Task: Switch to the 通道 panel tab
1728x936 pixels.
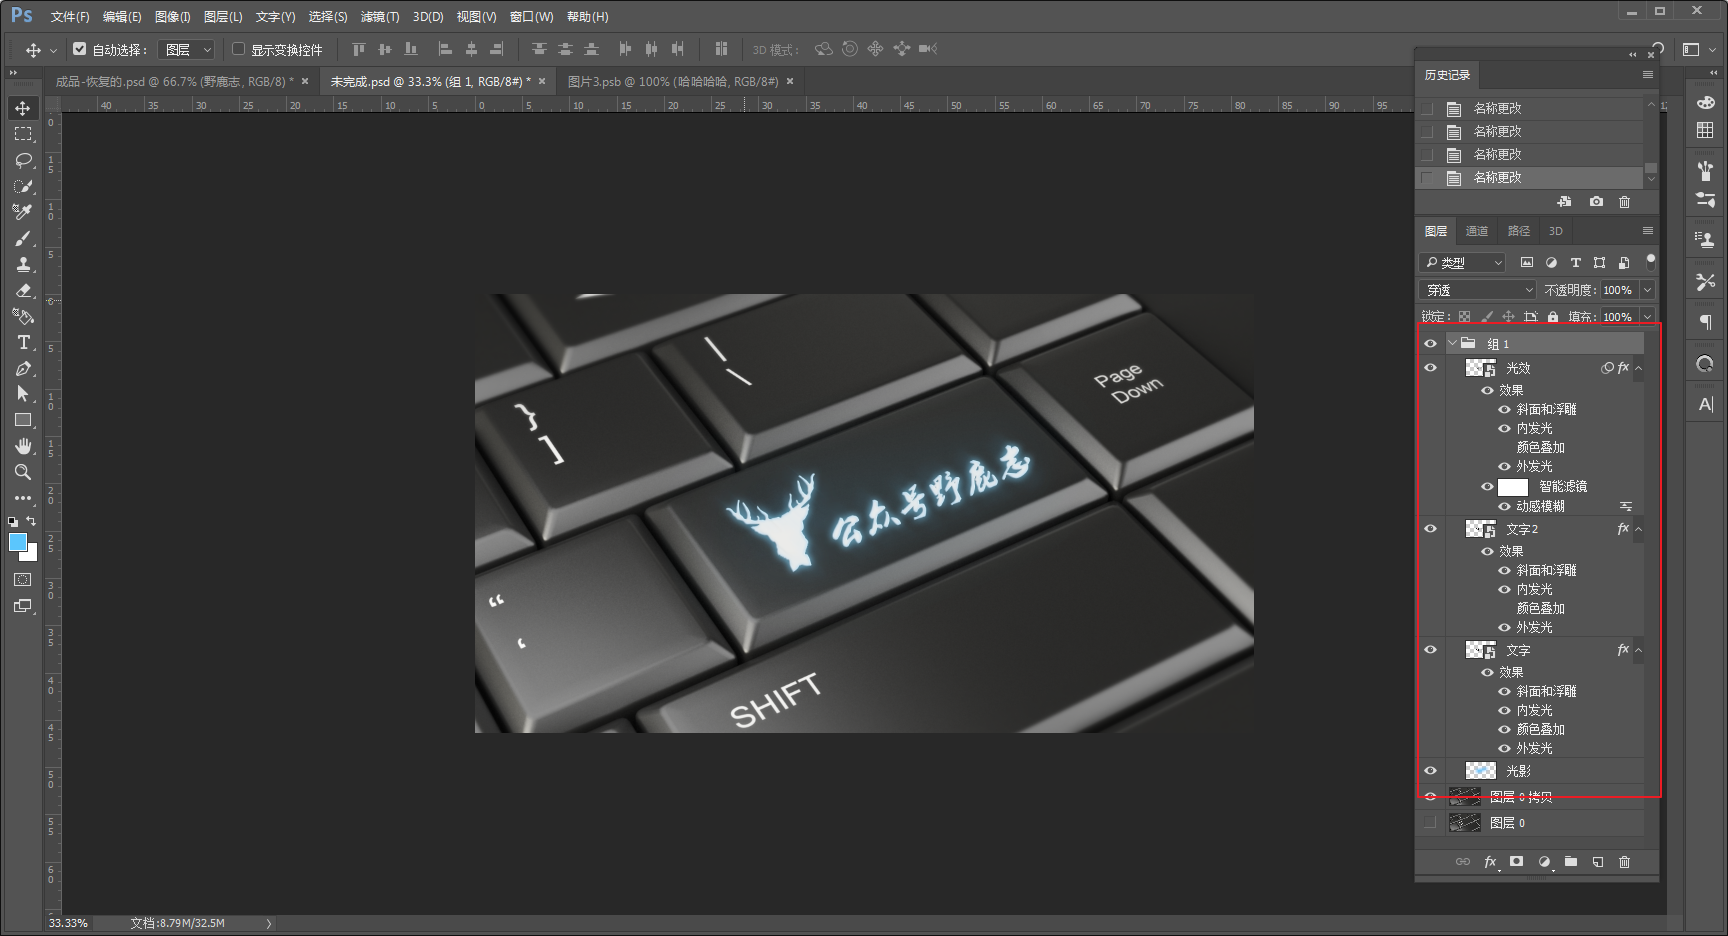Action: coord(1477,231)
